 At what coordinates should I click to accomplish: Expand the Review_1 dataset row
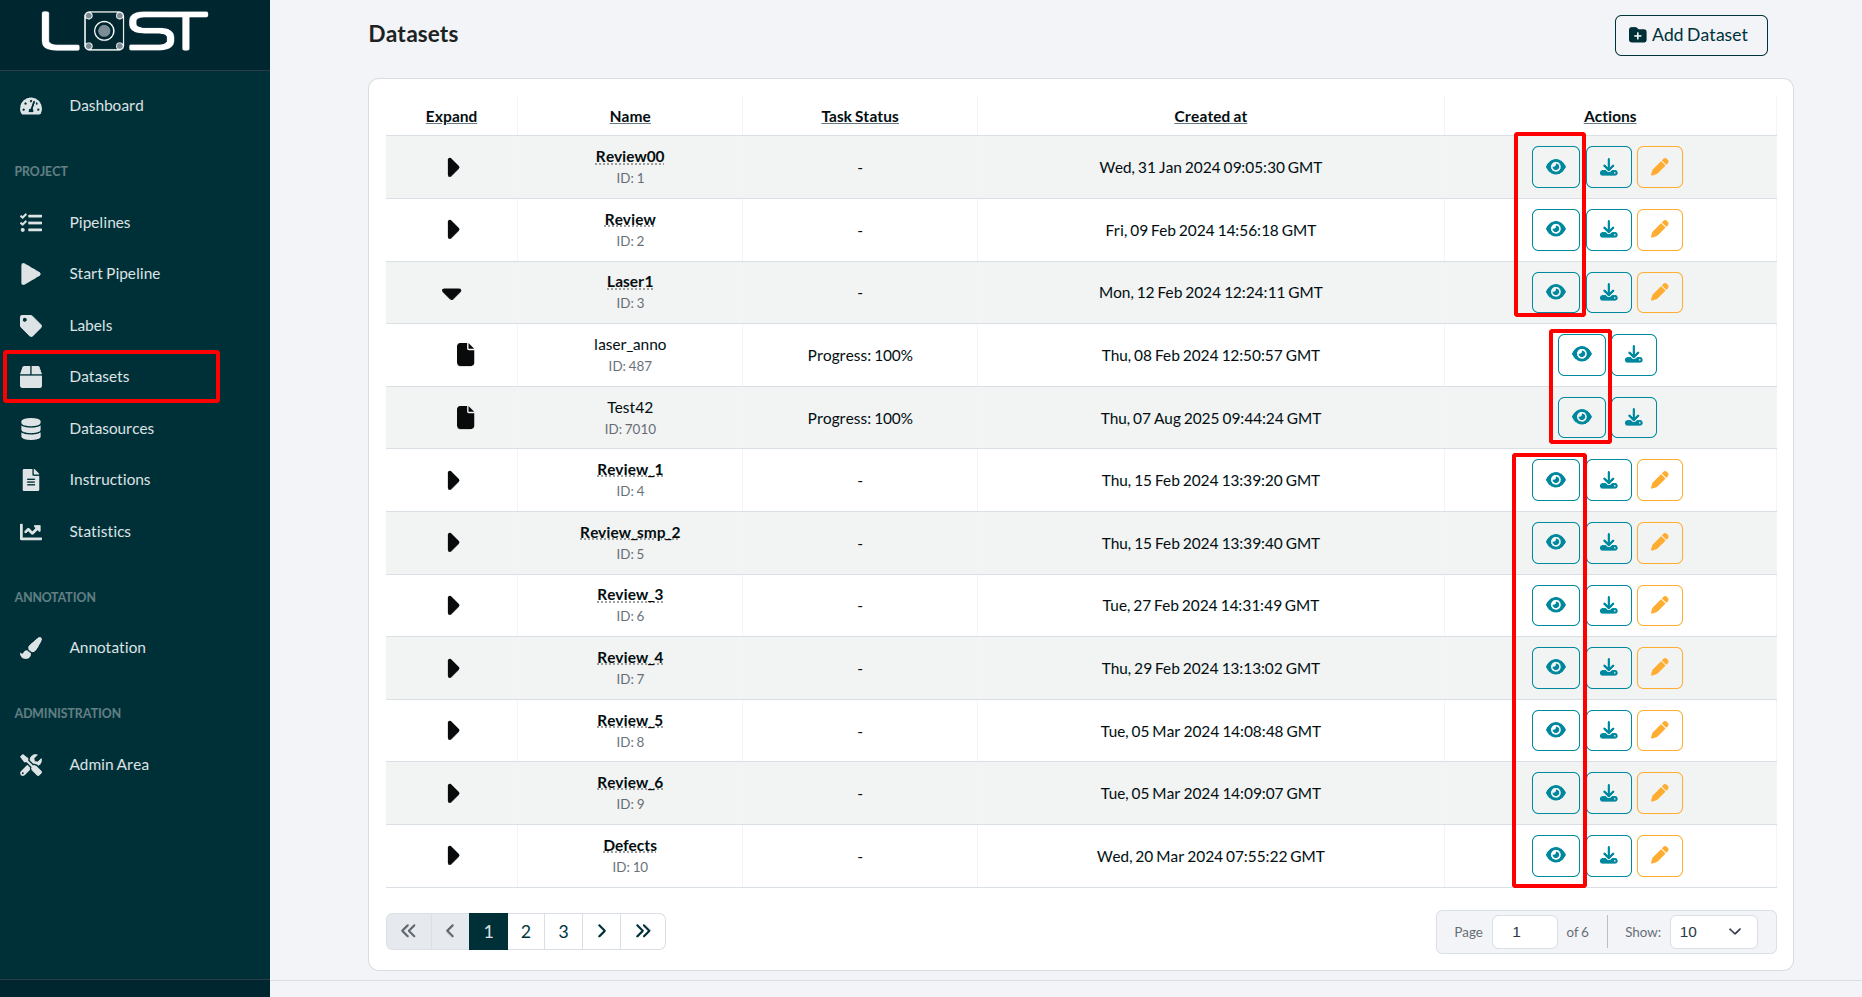(x=452, y=481)
